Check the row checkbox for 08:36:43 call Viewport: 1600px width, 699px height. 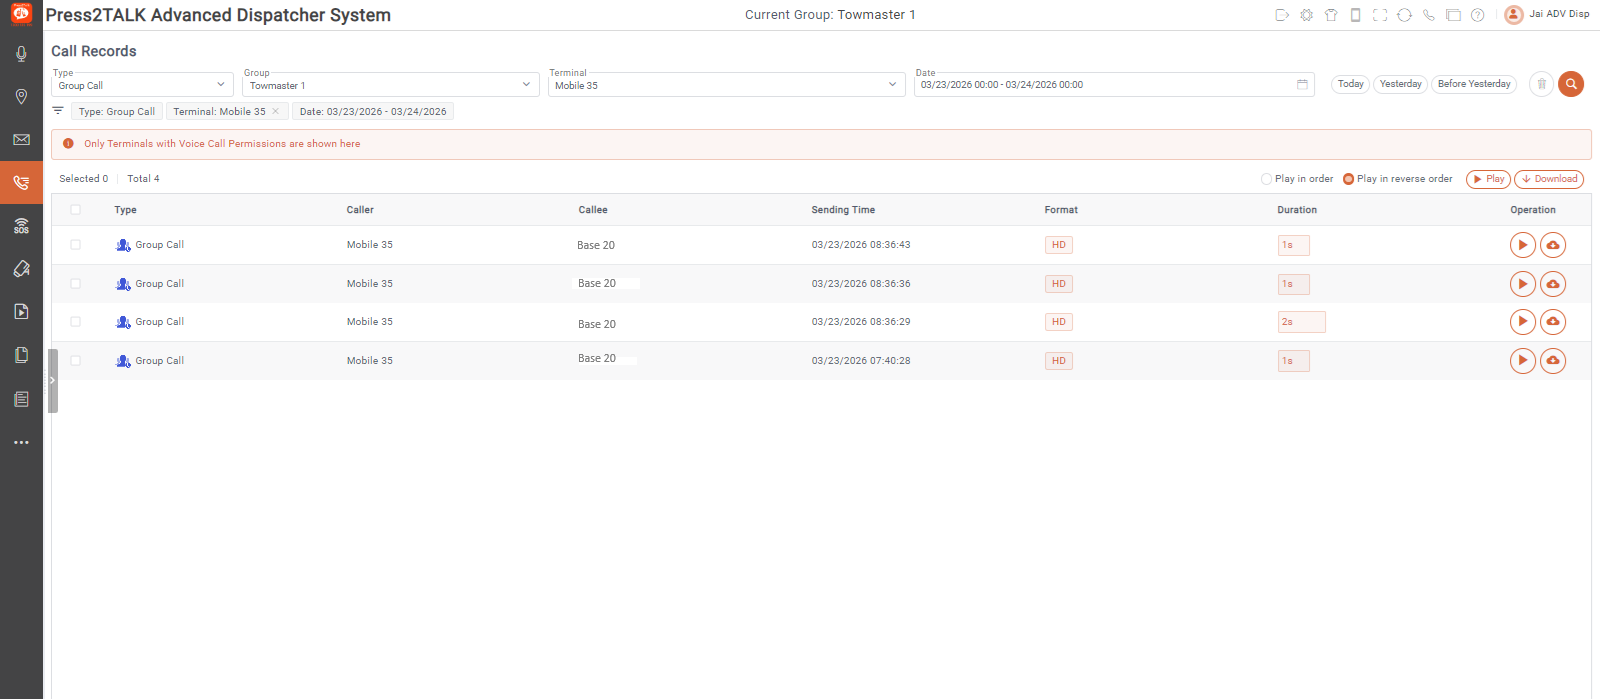pos(75,245)
